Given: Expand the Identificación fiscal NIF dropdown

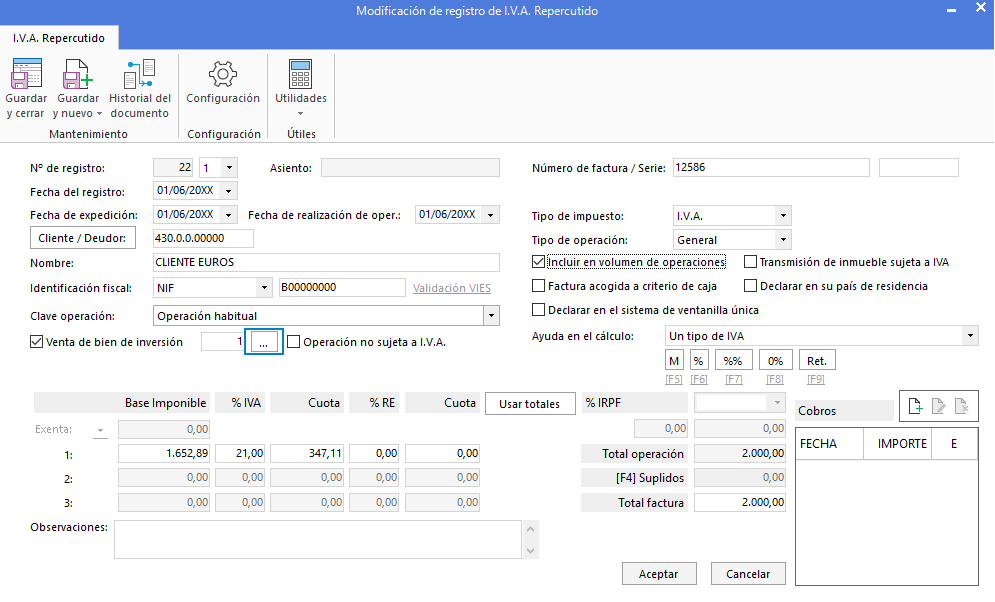Looking at the screenshot, I should pos(264,287).
